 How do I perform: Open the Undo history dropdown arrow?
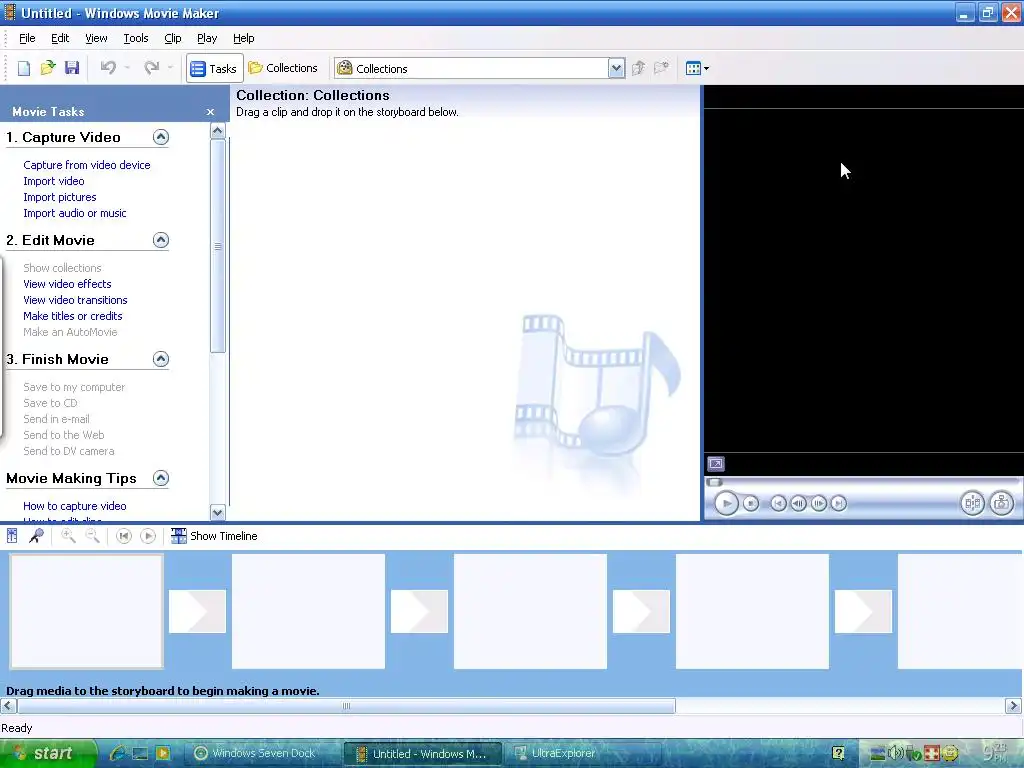[127, 68]
